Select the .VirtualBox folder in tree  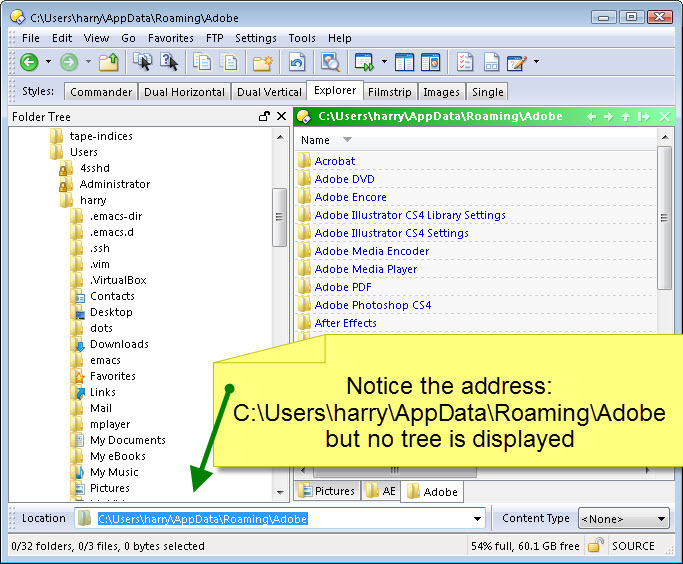point(118,280)
